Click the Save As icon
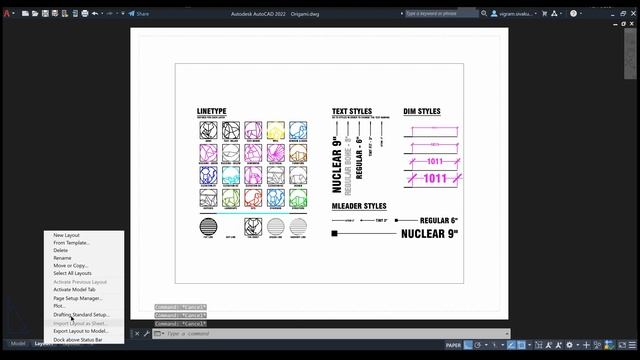 pyautogui.click(x=55, y=13)
